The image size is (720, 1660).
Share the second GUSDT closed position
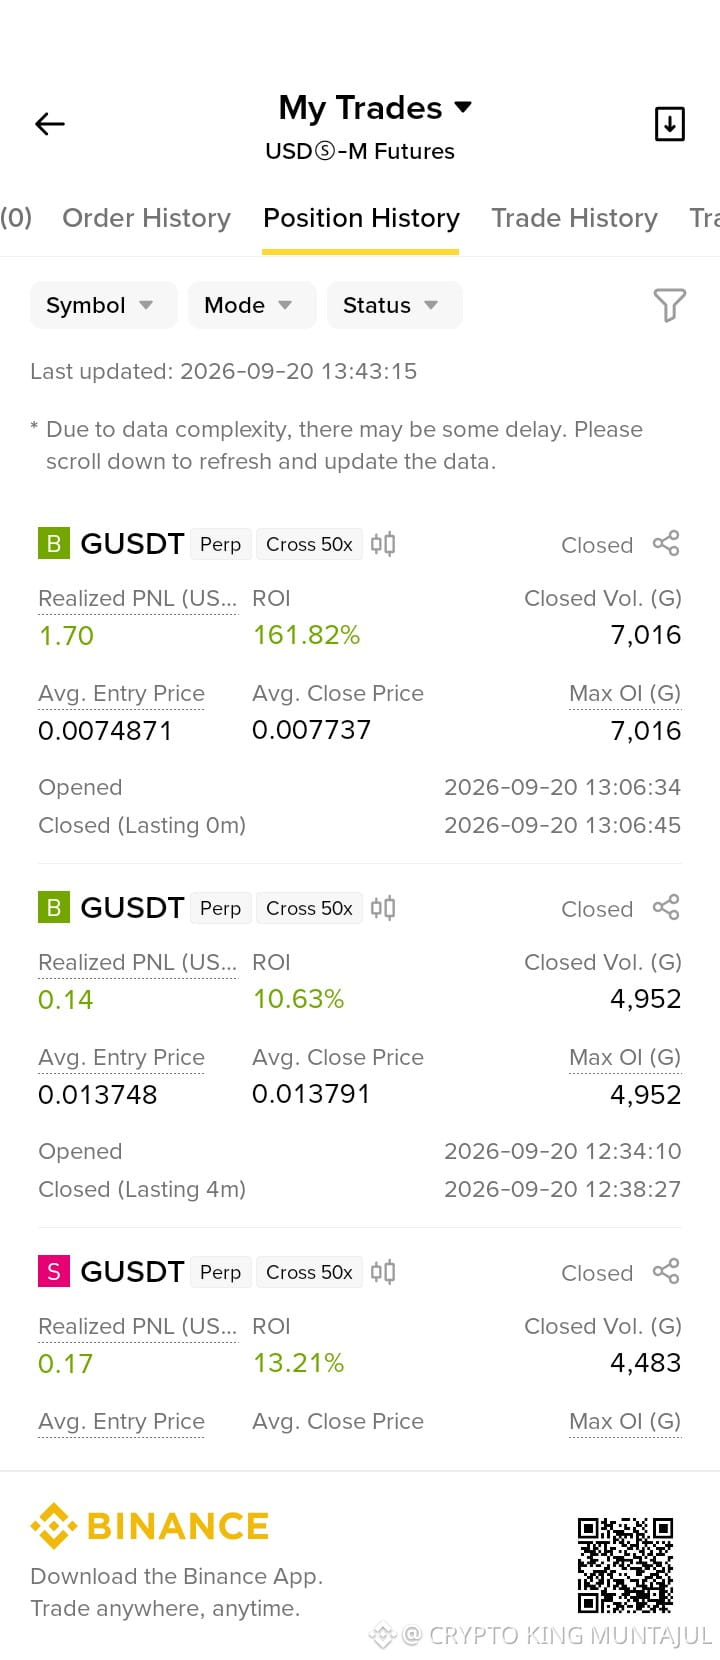[666, 908]
